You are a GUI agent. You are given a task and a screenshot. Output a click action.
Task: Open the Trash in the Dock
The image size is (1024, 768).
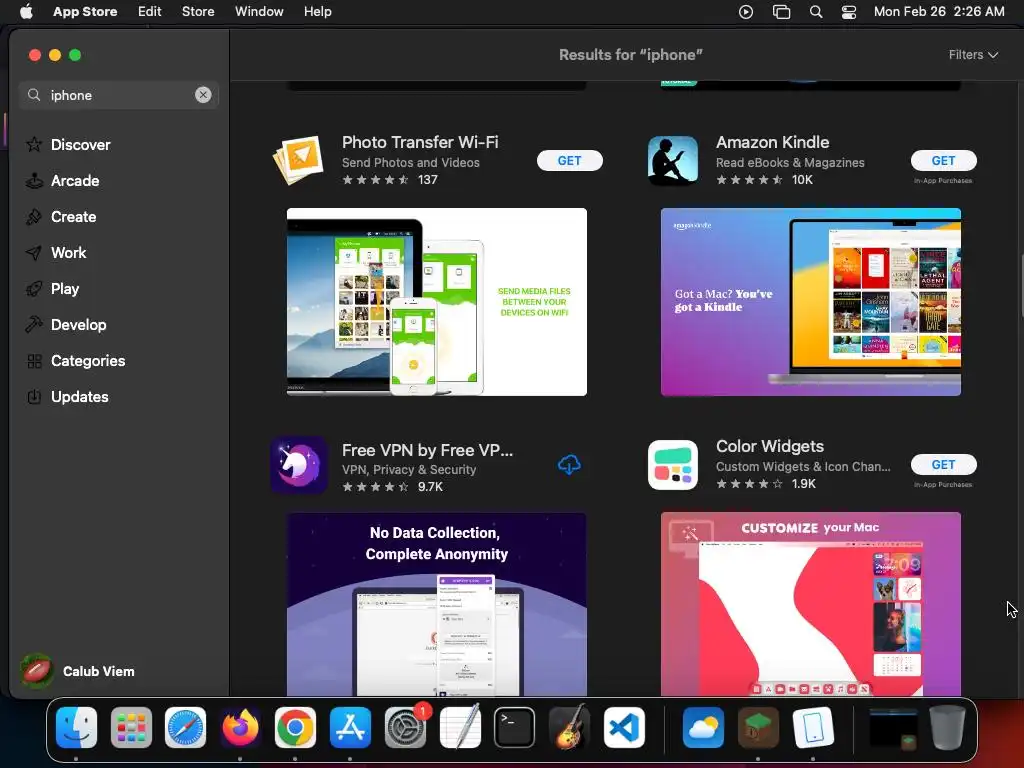pyautogui.click(x=948, y=727)
